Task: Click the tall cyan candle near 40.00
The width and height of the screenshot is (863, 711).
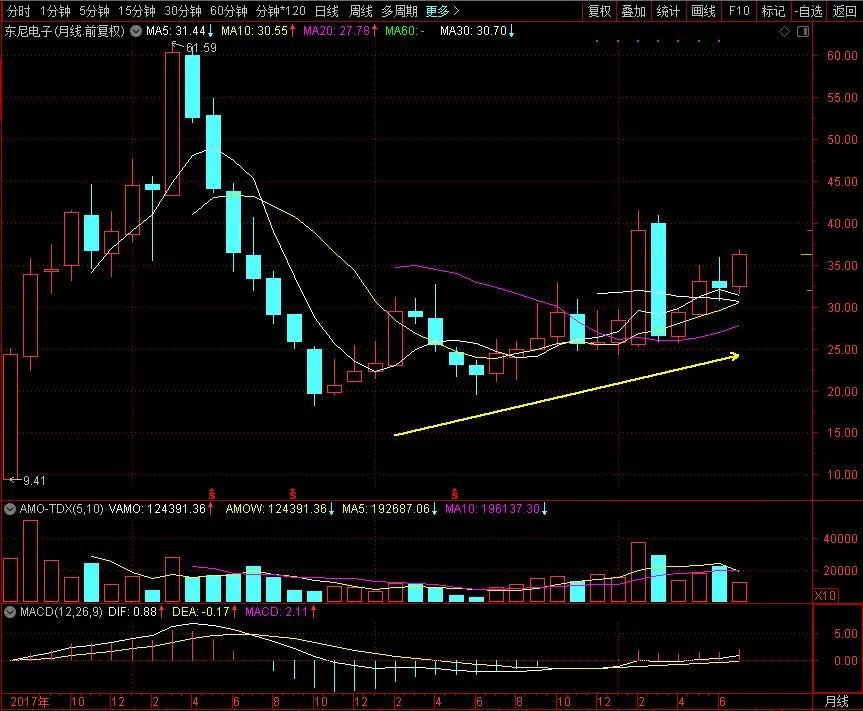Action: tap(658, 279)
